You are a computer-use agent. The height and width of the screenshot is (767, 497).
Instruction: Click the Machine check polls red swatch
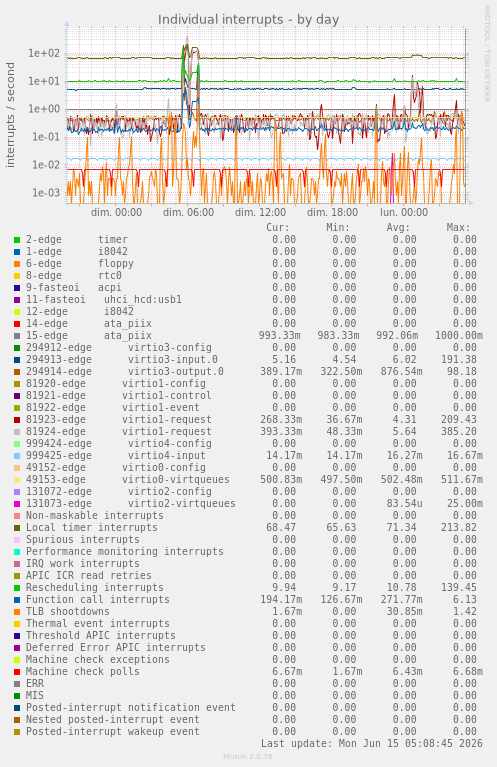(17, 672)
